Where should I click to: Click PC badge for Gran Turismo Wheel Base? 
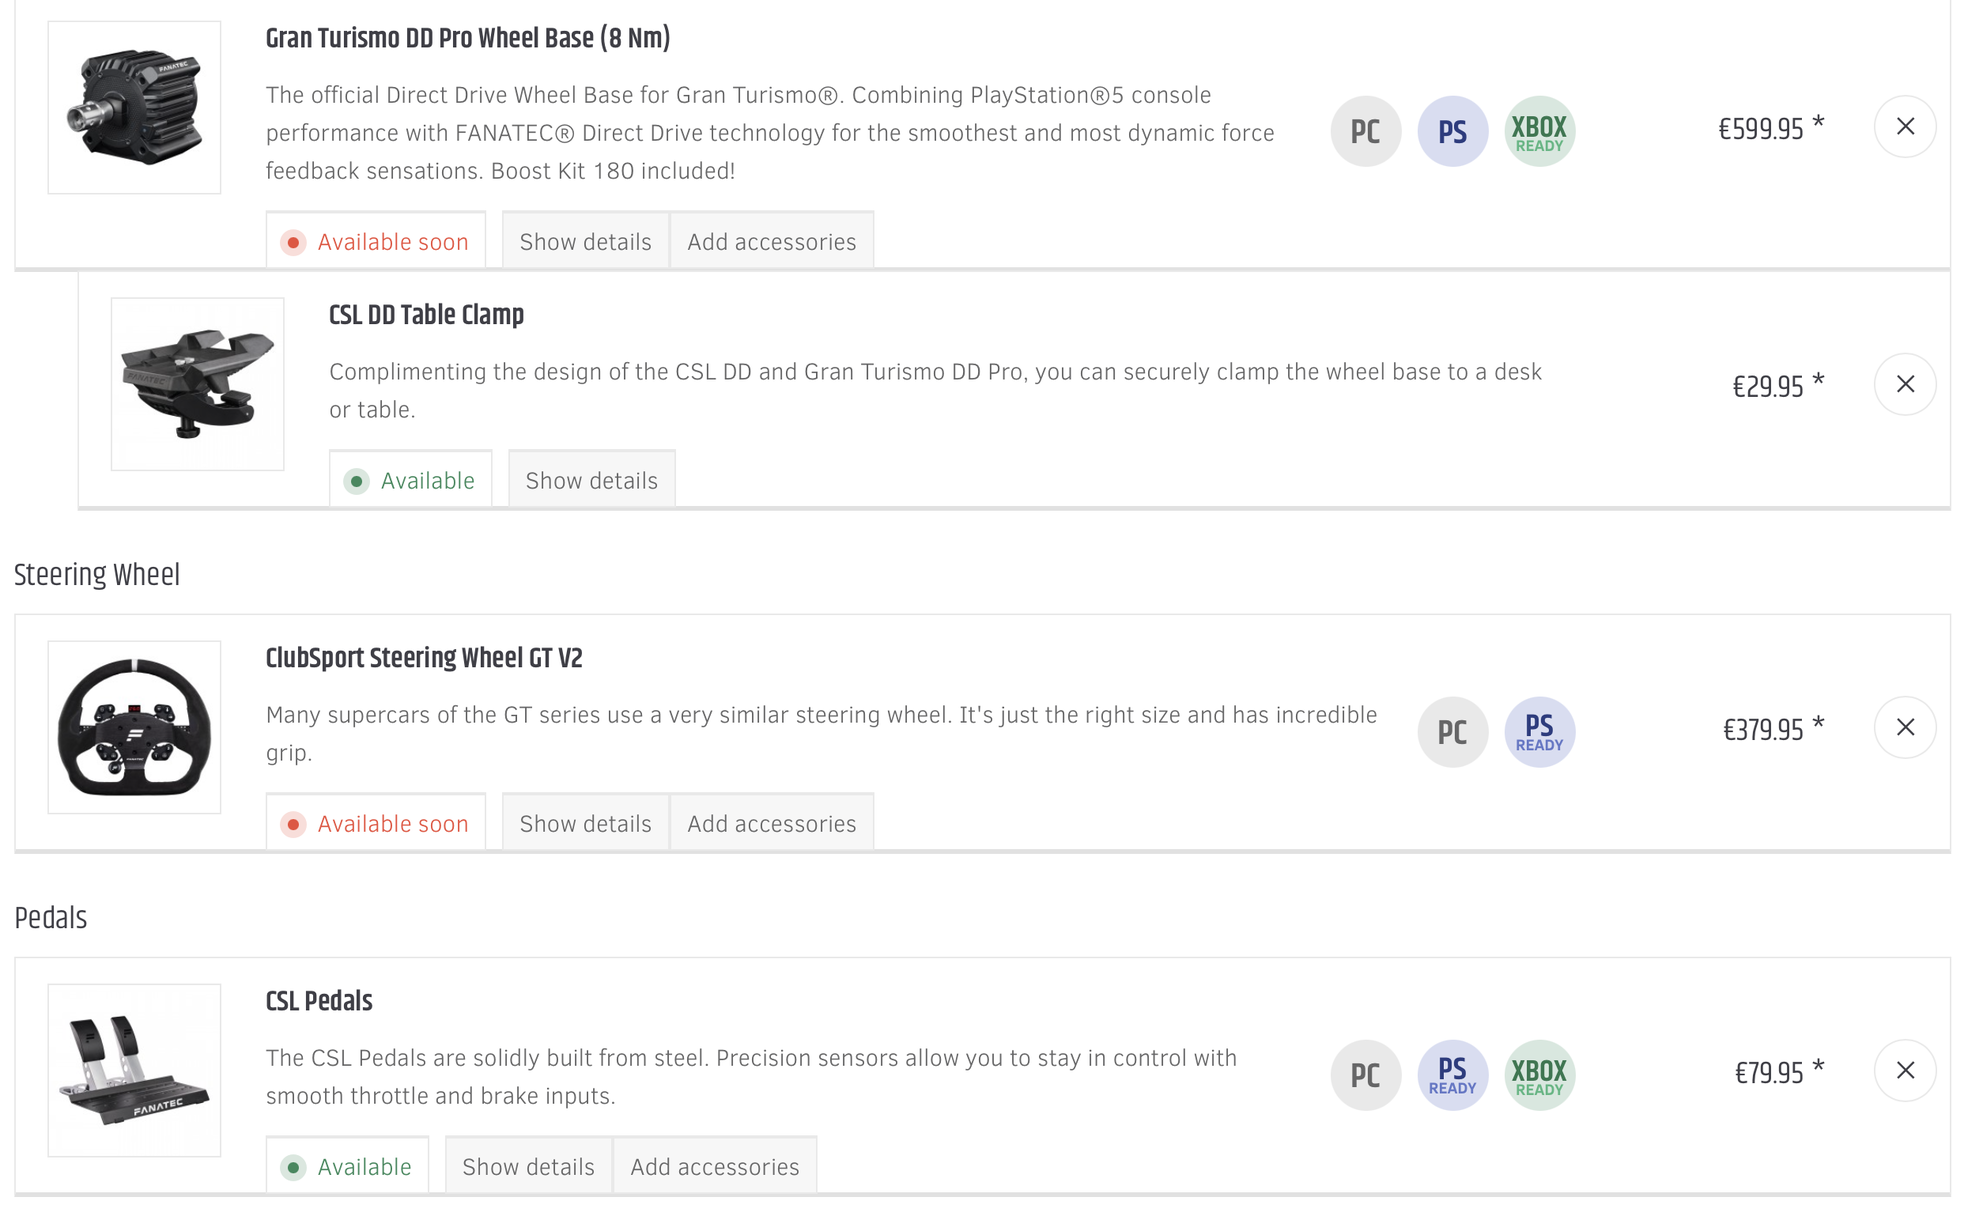(1365, 131)
